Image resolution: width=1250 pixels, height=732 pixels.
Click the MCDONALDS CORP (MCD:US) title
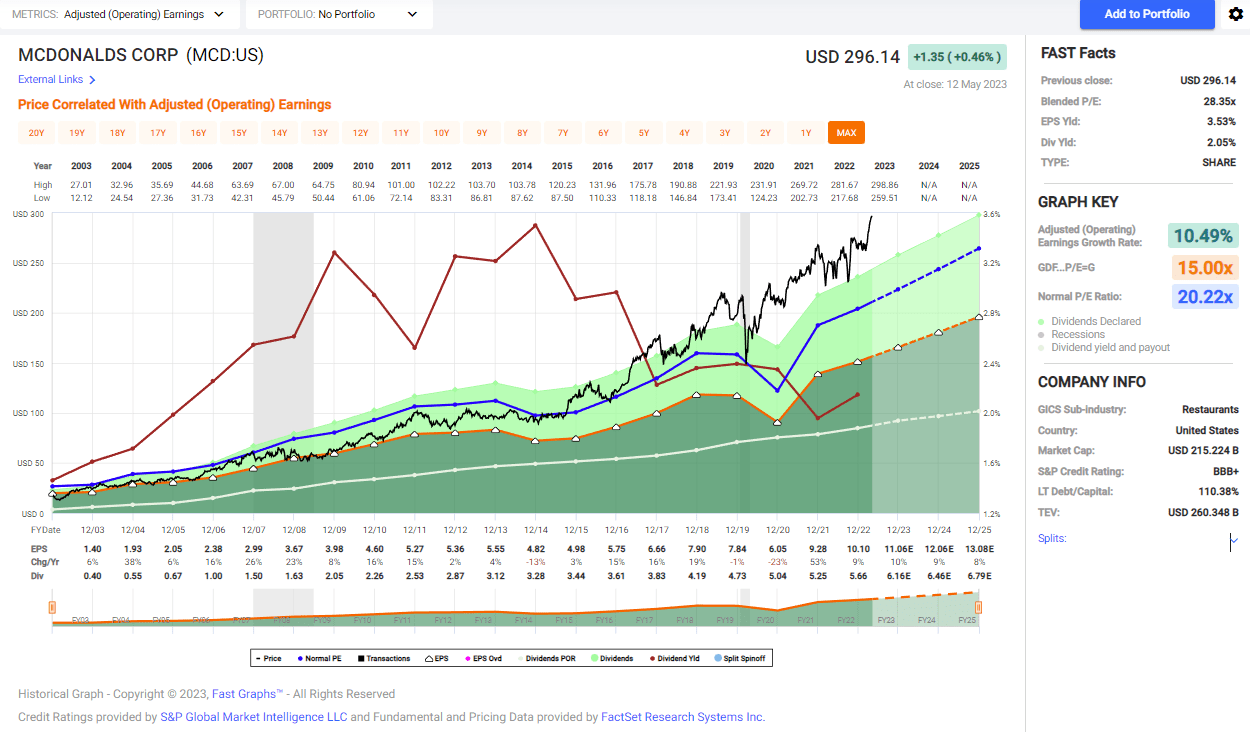[141, 56]
